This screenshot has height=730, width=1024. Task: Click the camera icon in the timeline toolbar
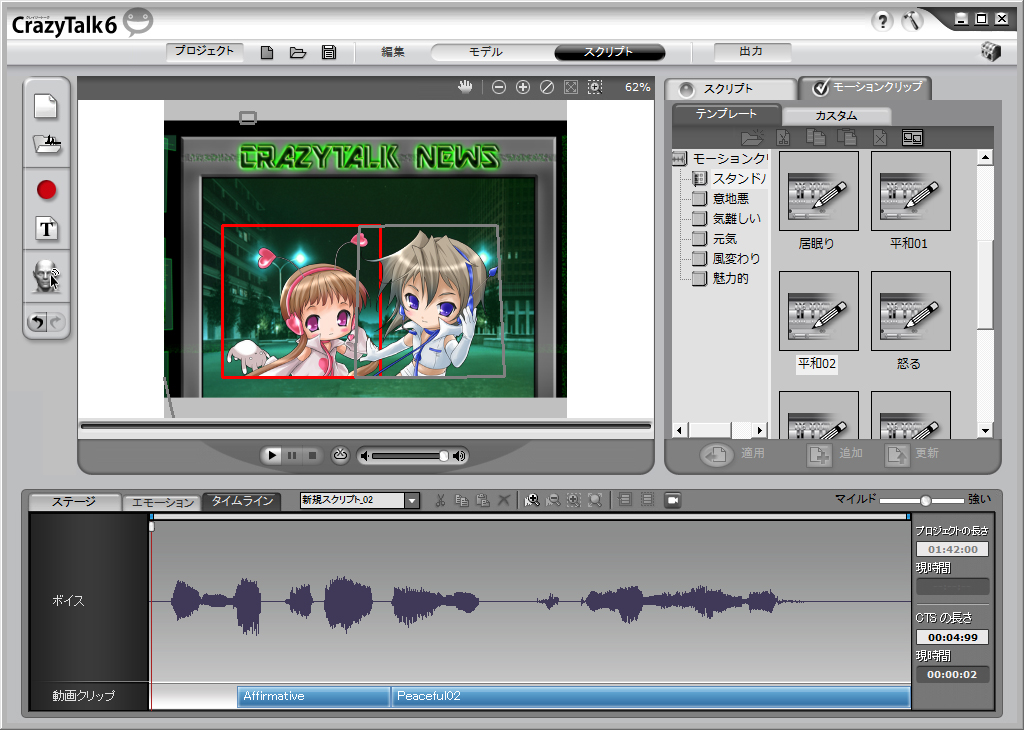coord(672,500)
